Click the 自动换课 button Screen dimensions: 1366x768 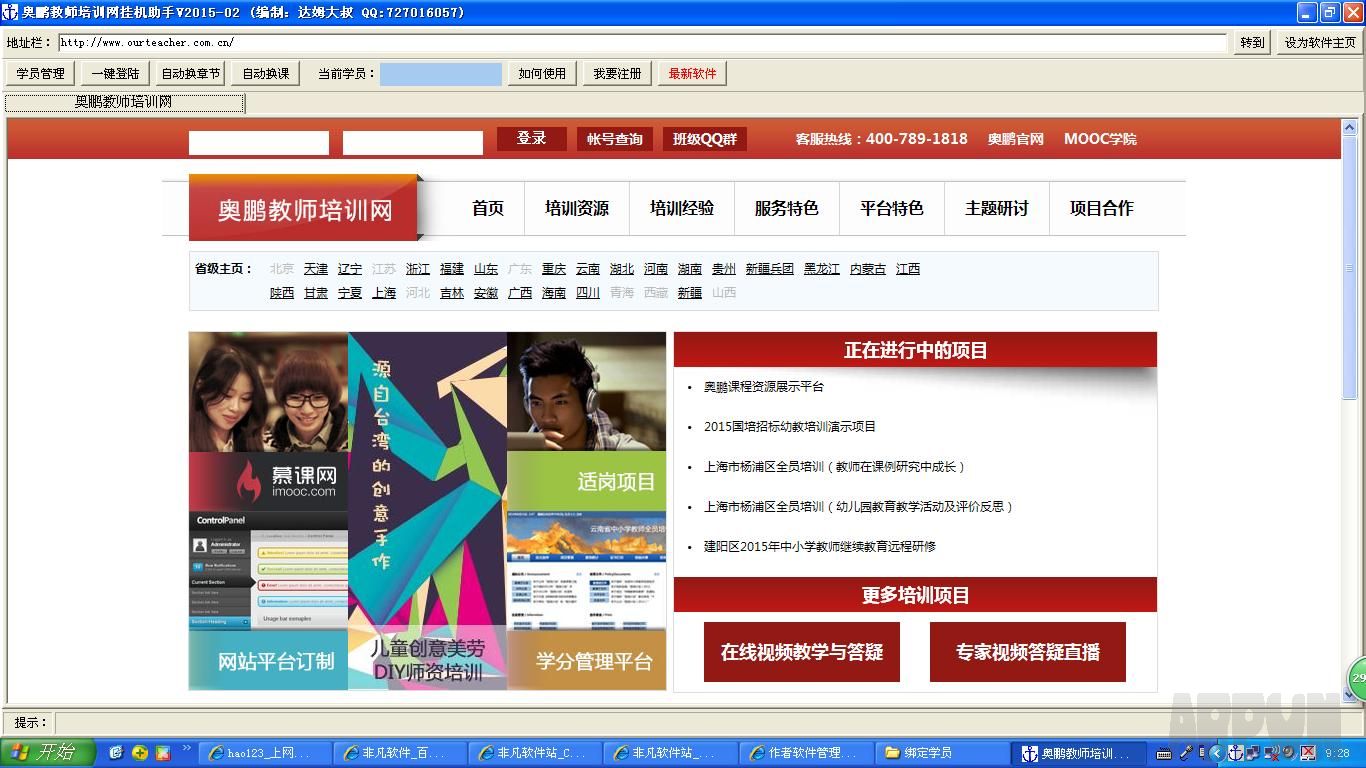click(266, 73)
